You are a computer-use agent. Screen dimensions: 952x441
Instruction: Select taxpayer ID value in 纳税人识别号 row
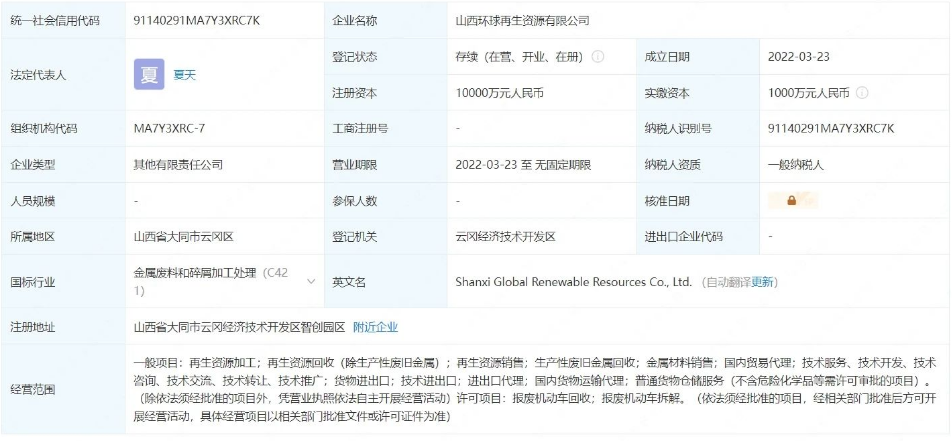pos(831,129)
